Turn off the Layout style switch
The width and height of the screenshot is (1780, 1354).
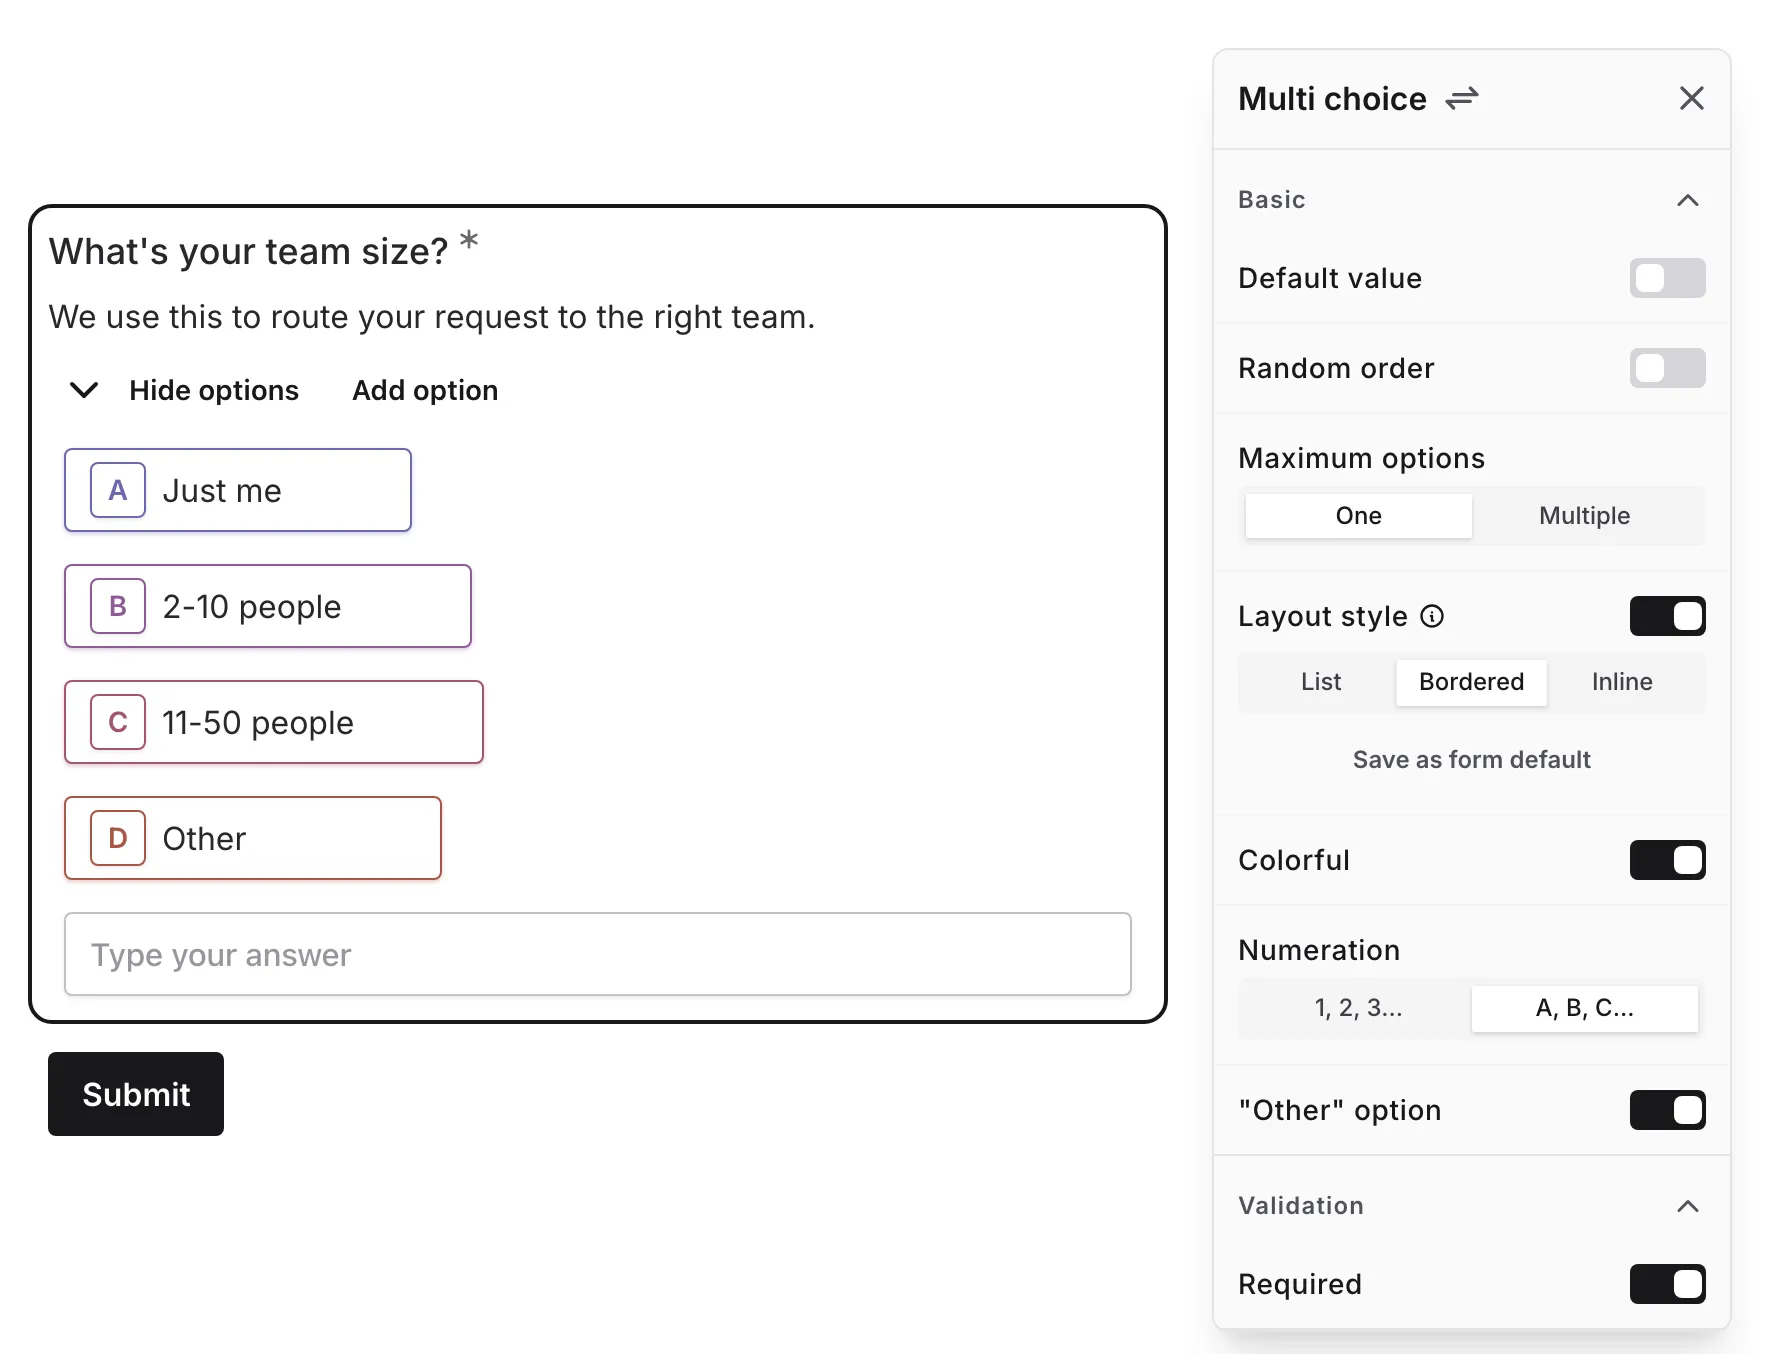1667,616
